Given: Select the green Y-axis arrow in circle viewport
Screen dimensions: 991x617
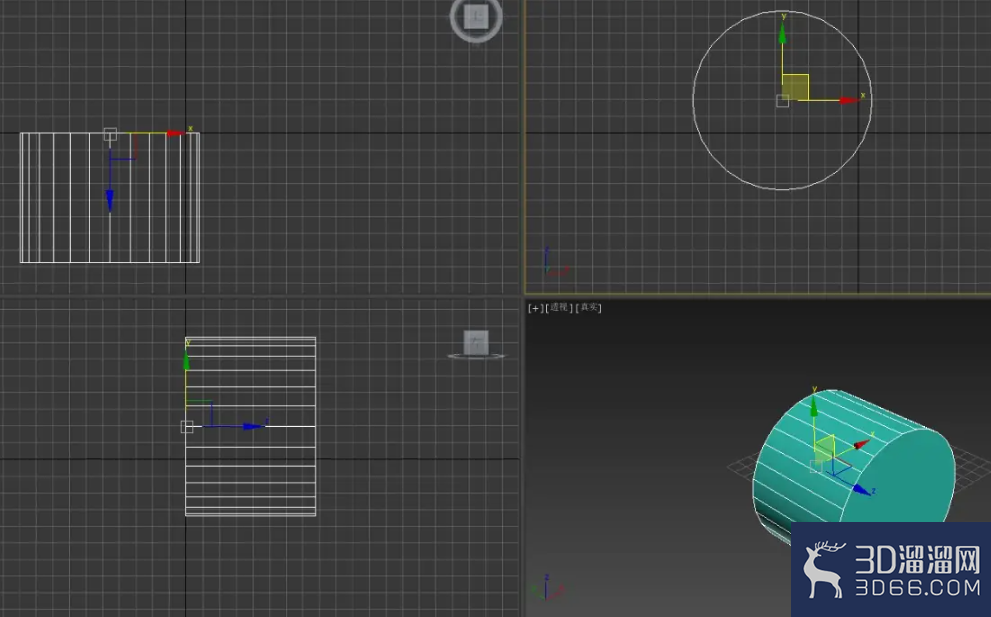Looking at the screenshot, I should (x=782, y=34).
